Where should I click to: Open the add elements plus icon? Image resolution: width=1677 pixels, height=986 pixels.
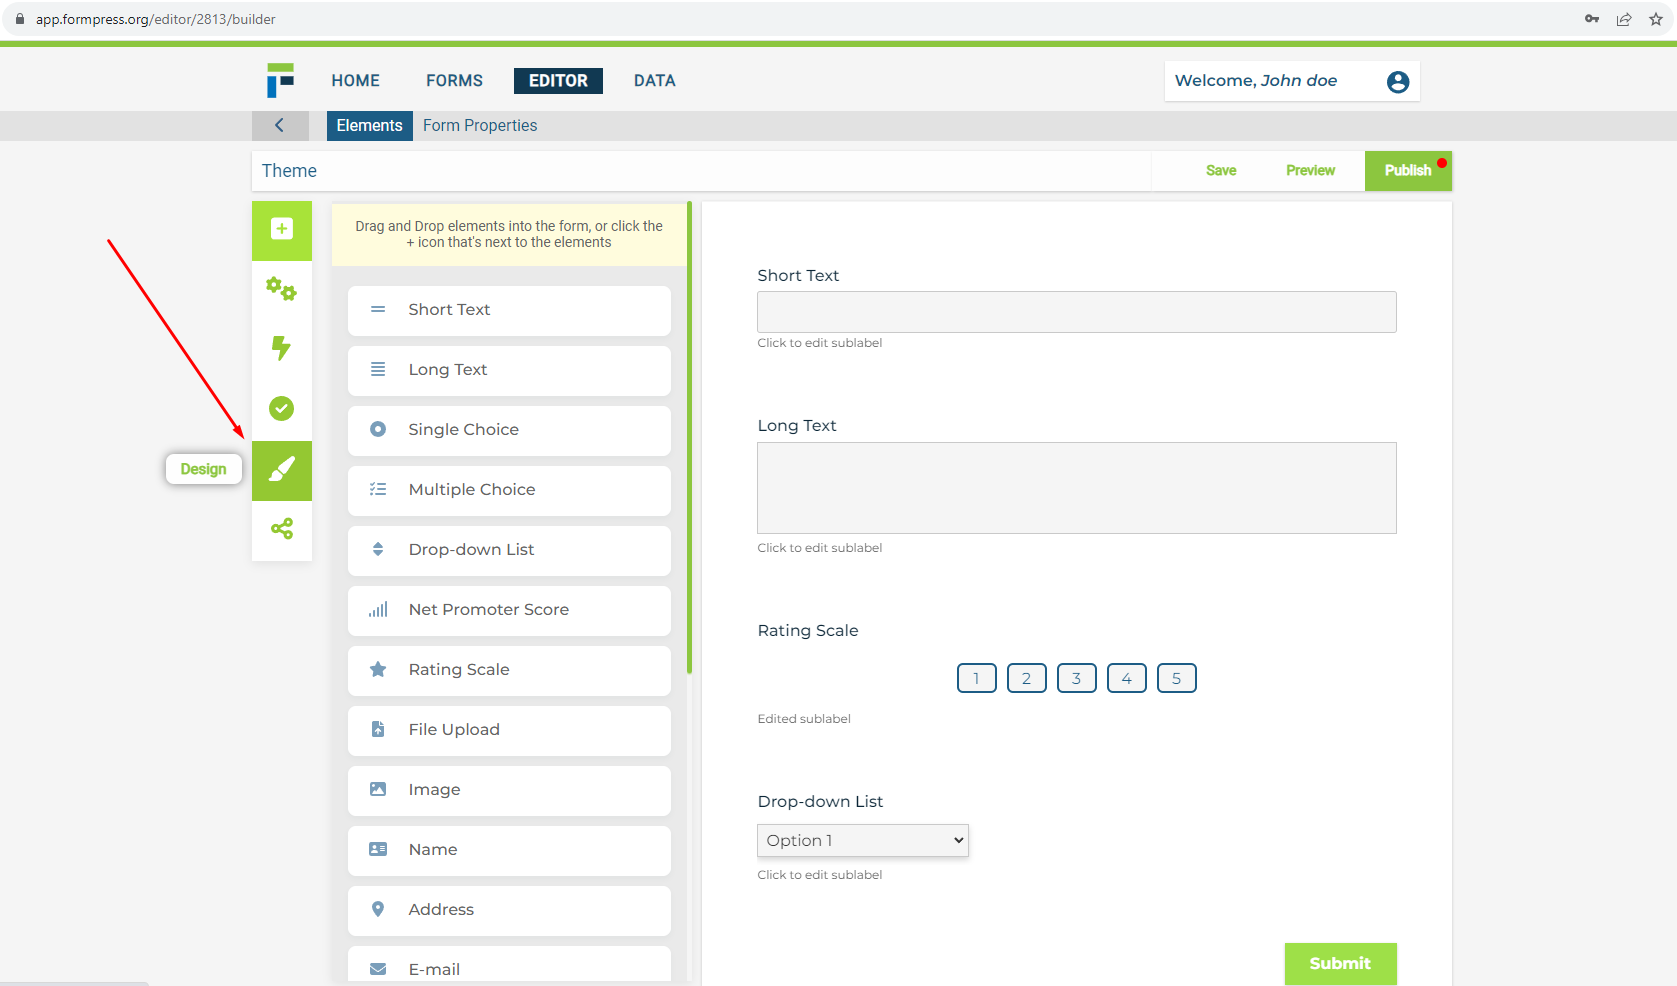[282, 229]
